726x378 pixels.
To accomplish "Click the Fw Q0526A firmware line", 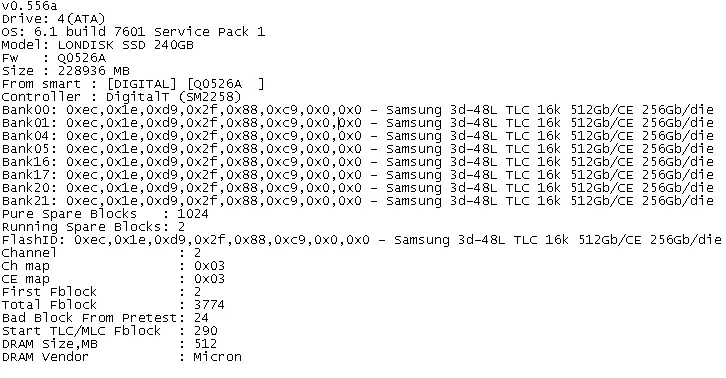I will click(54, 58).
